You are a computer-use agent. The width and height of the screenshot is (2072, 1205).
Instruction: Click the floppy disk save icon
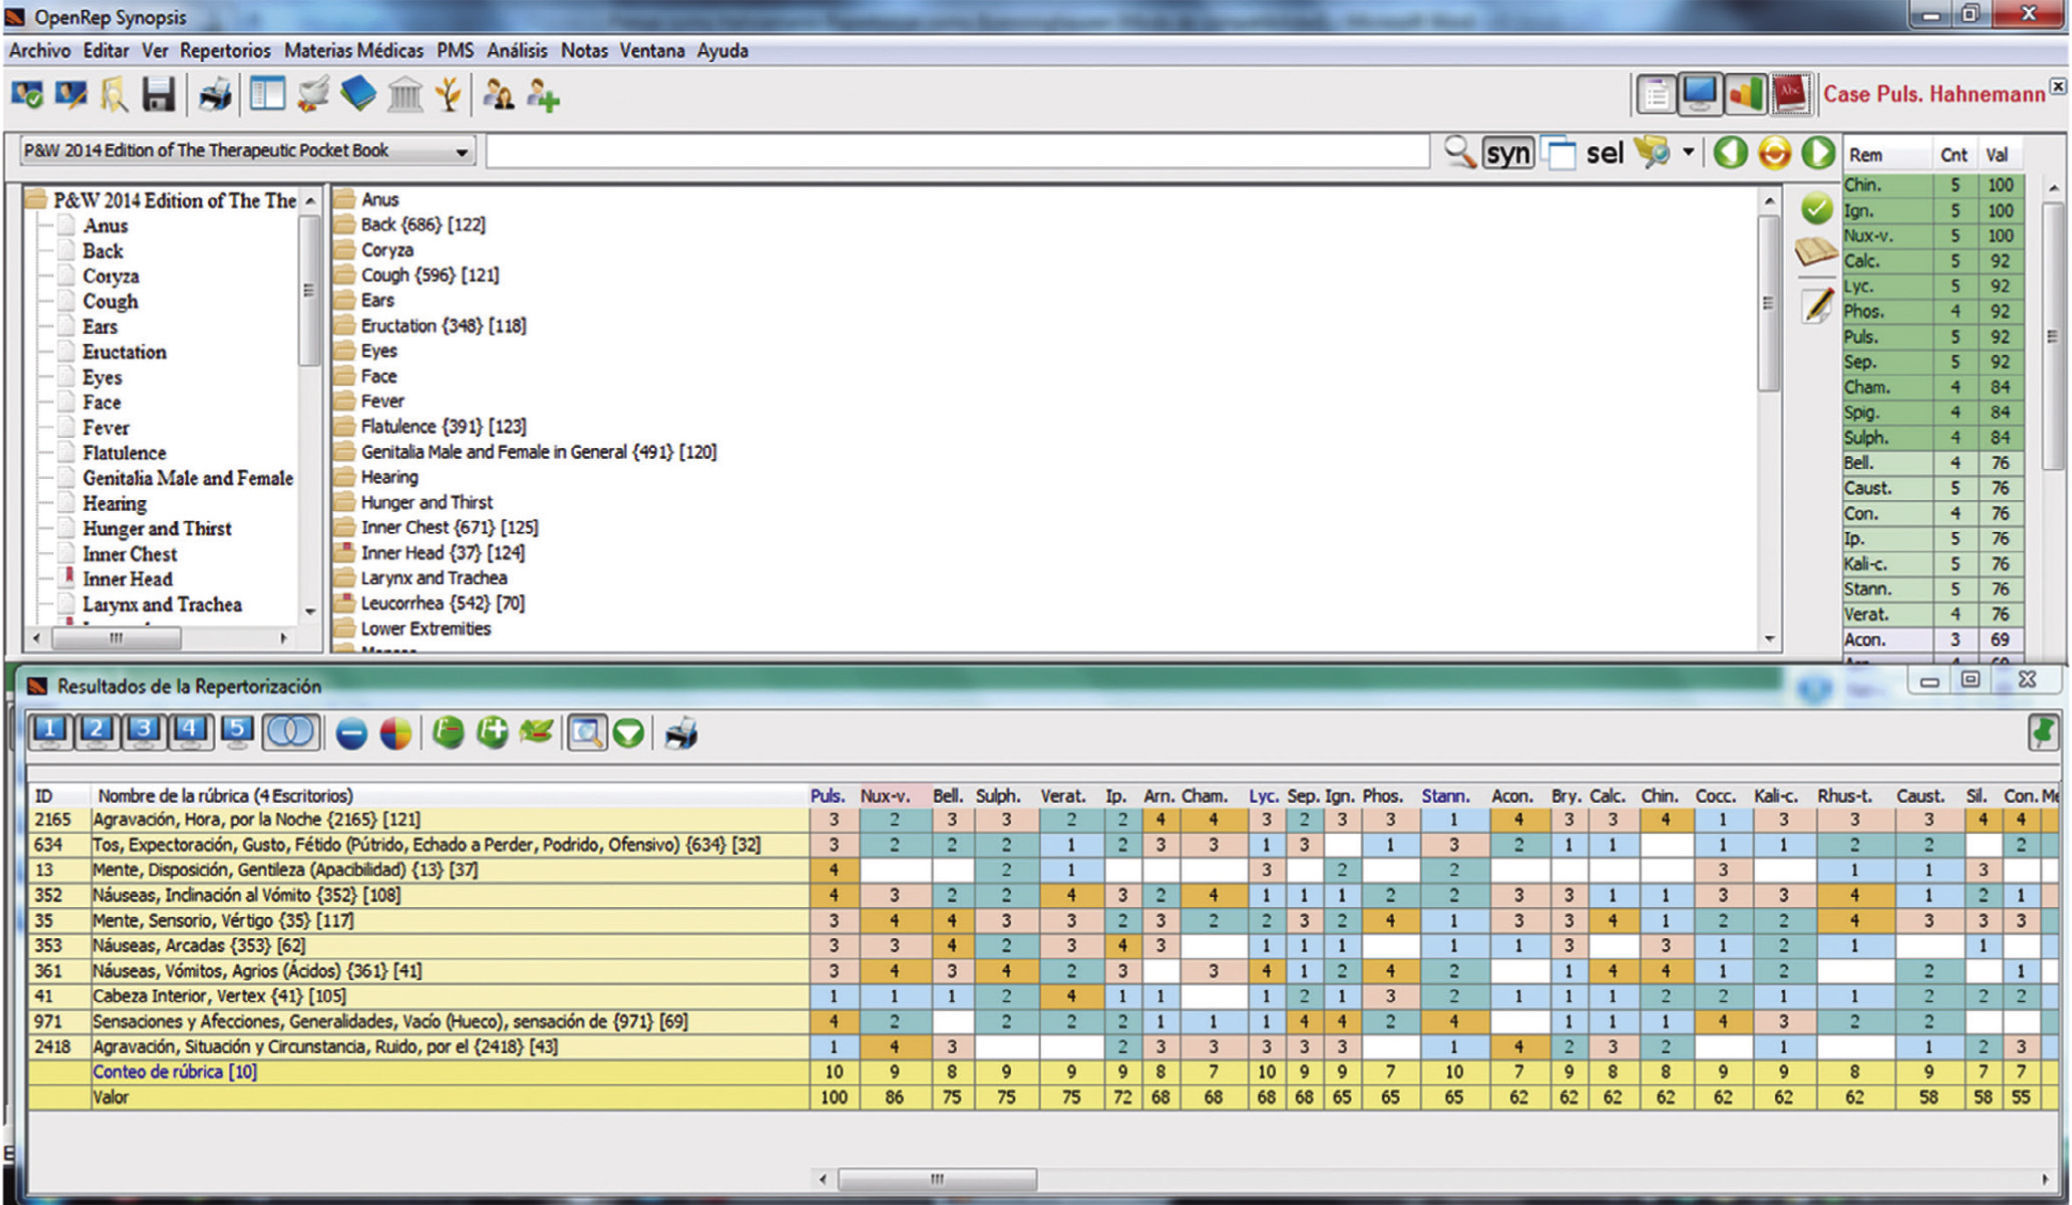pos(158,96)
